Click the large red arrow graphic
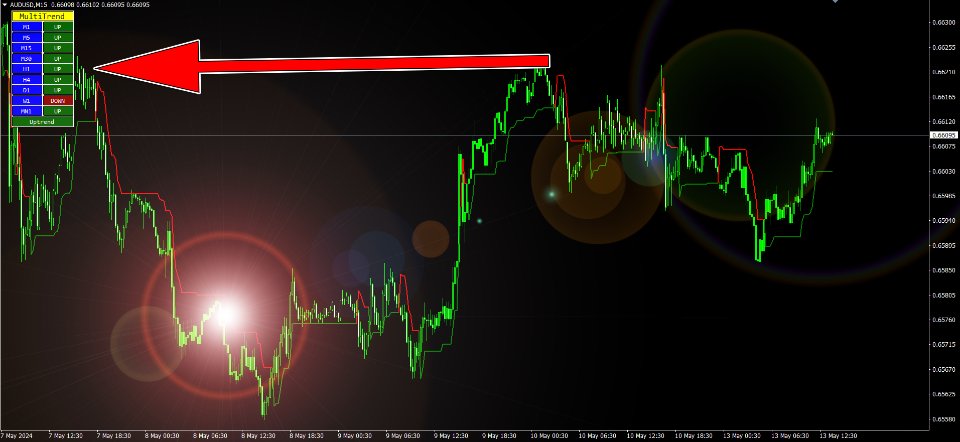Viewport: 960px width, 442px height. point(320,68)
